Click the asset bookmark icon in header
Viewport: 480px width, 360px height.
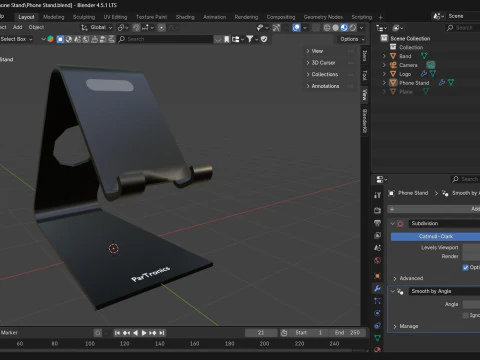[x=227, y=39]
